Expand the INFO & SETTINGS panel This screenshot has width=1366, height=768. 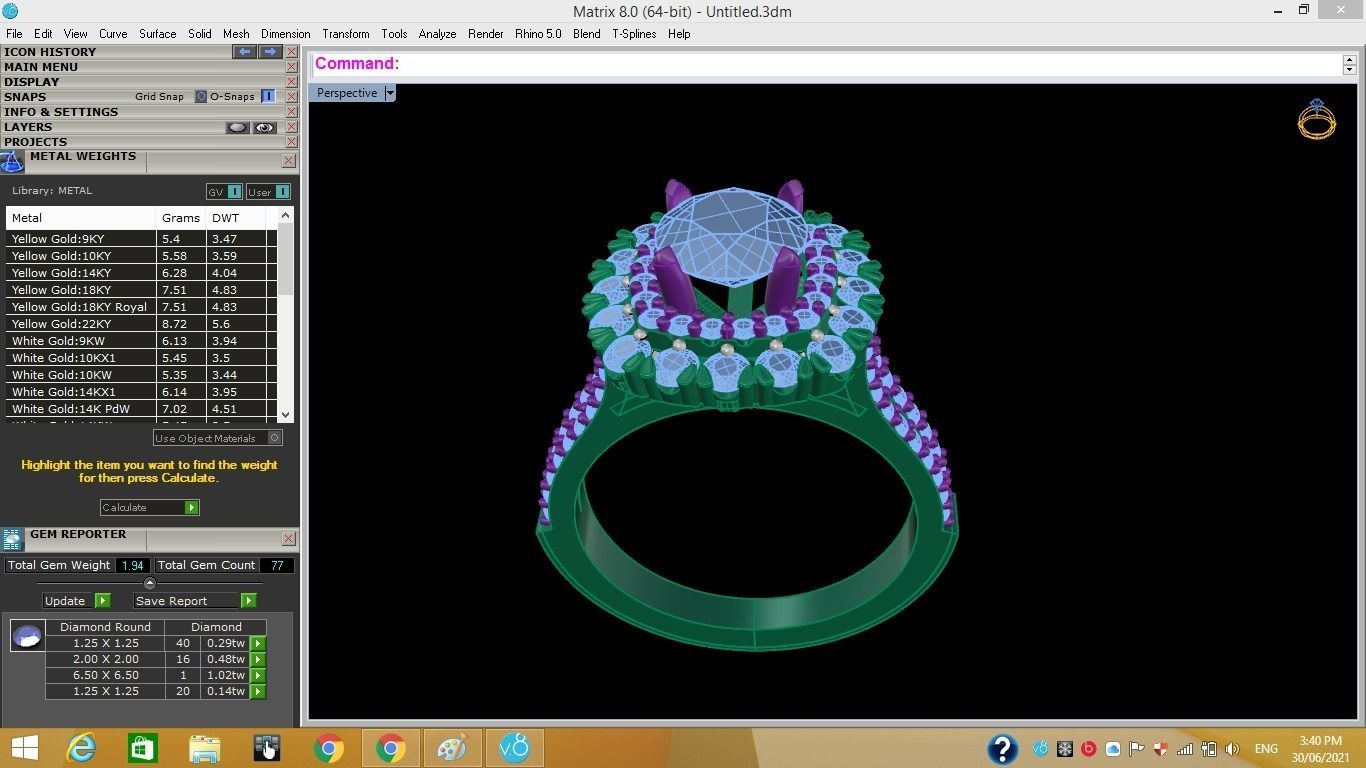tap(61, 112)
